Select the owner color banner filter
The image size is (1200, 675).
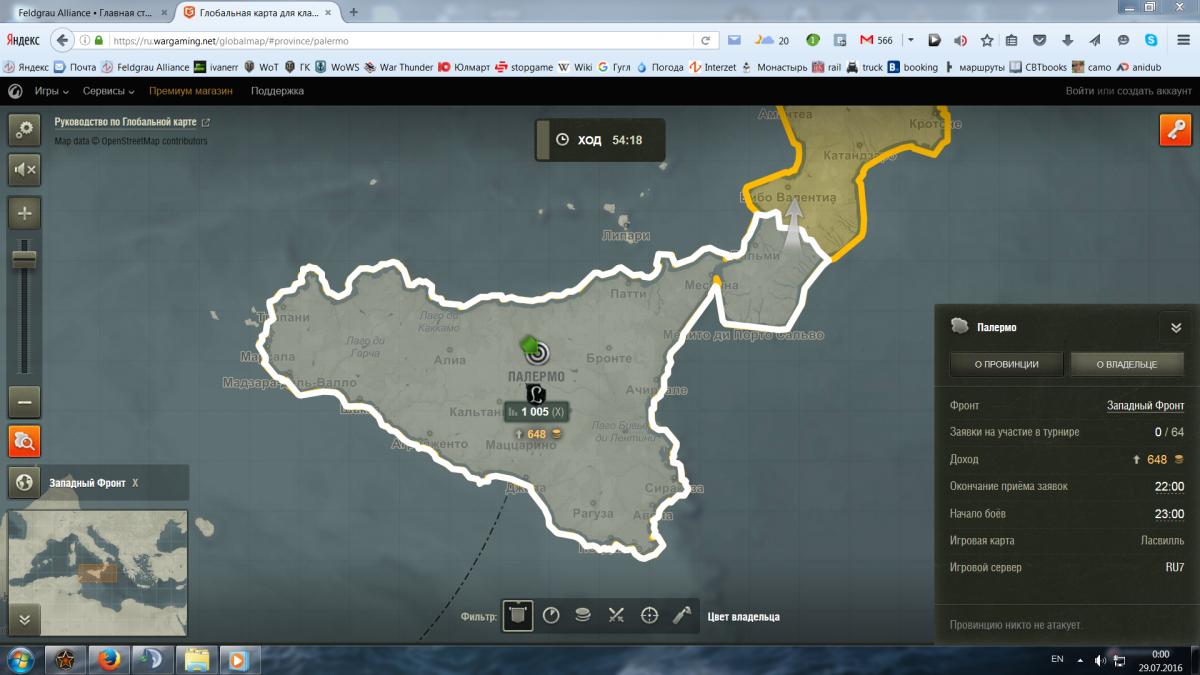517,615
